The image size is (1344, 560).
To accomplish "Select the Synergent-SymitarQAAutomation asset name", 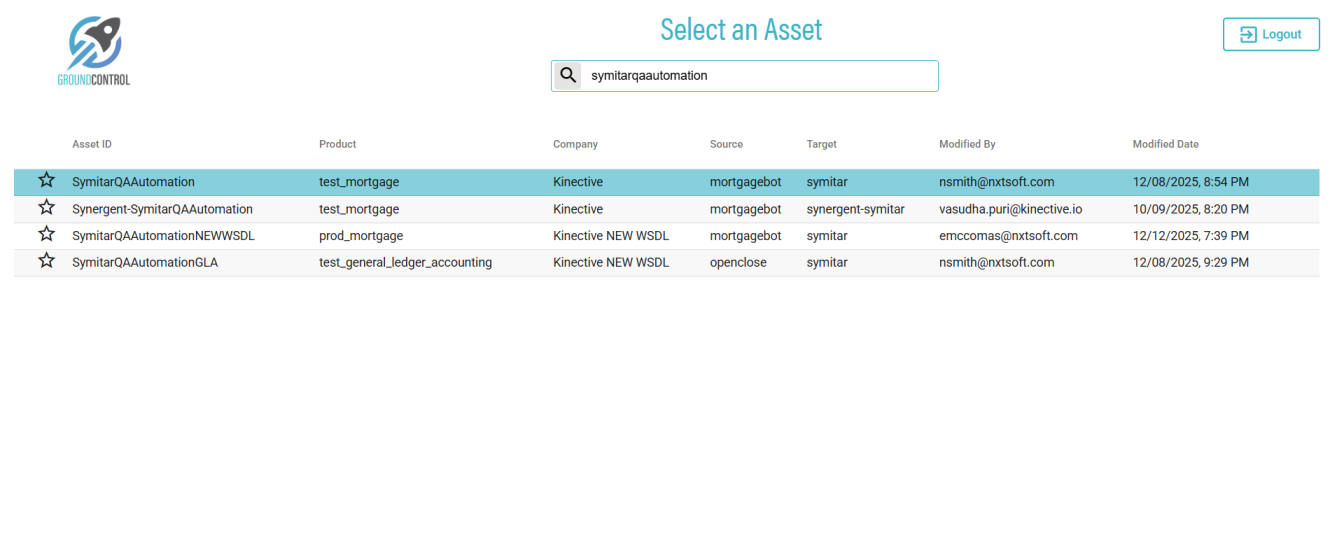I will (x=162, y=209).
